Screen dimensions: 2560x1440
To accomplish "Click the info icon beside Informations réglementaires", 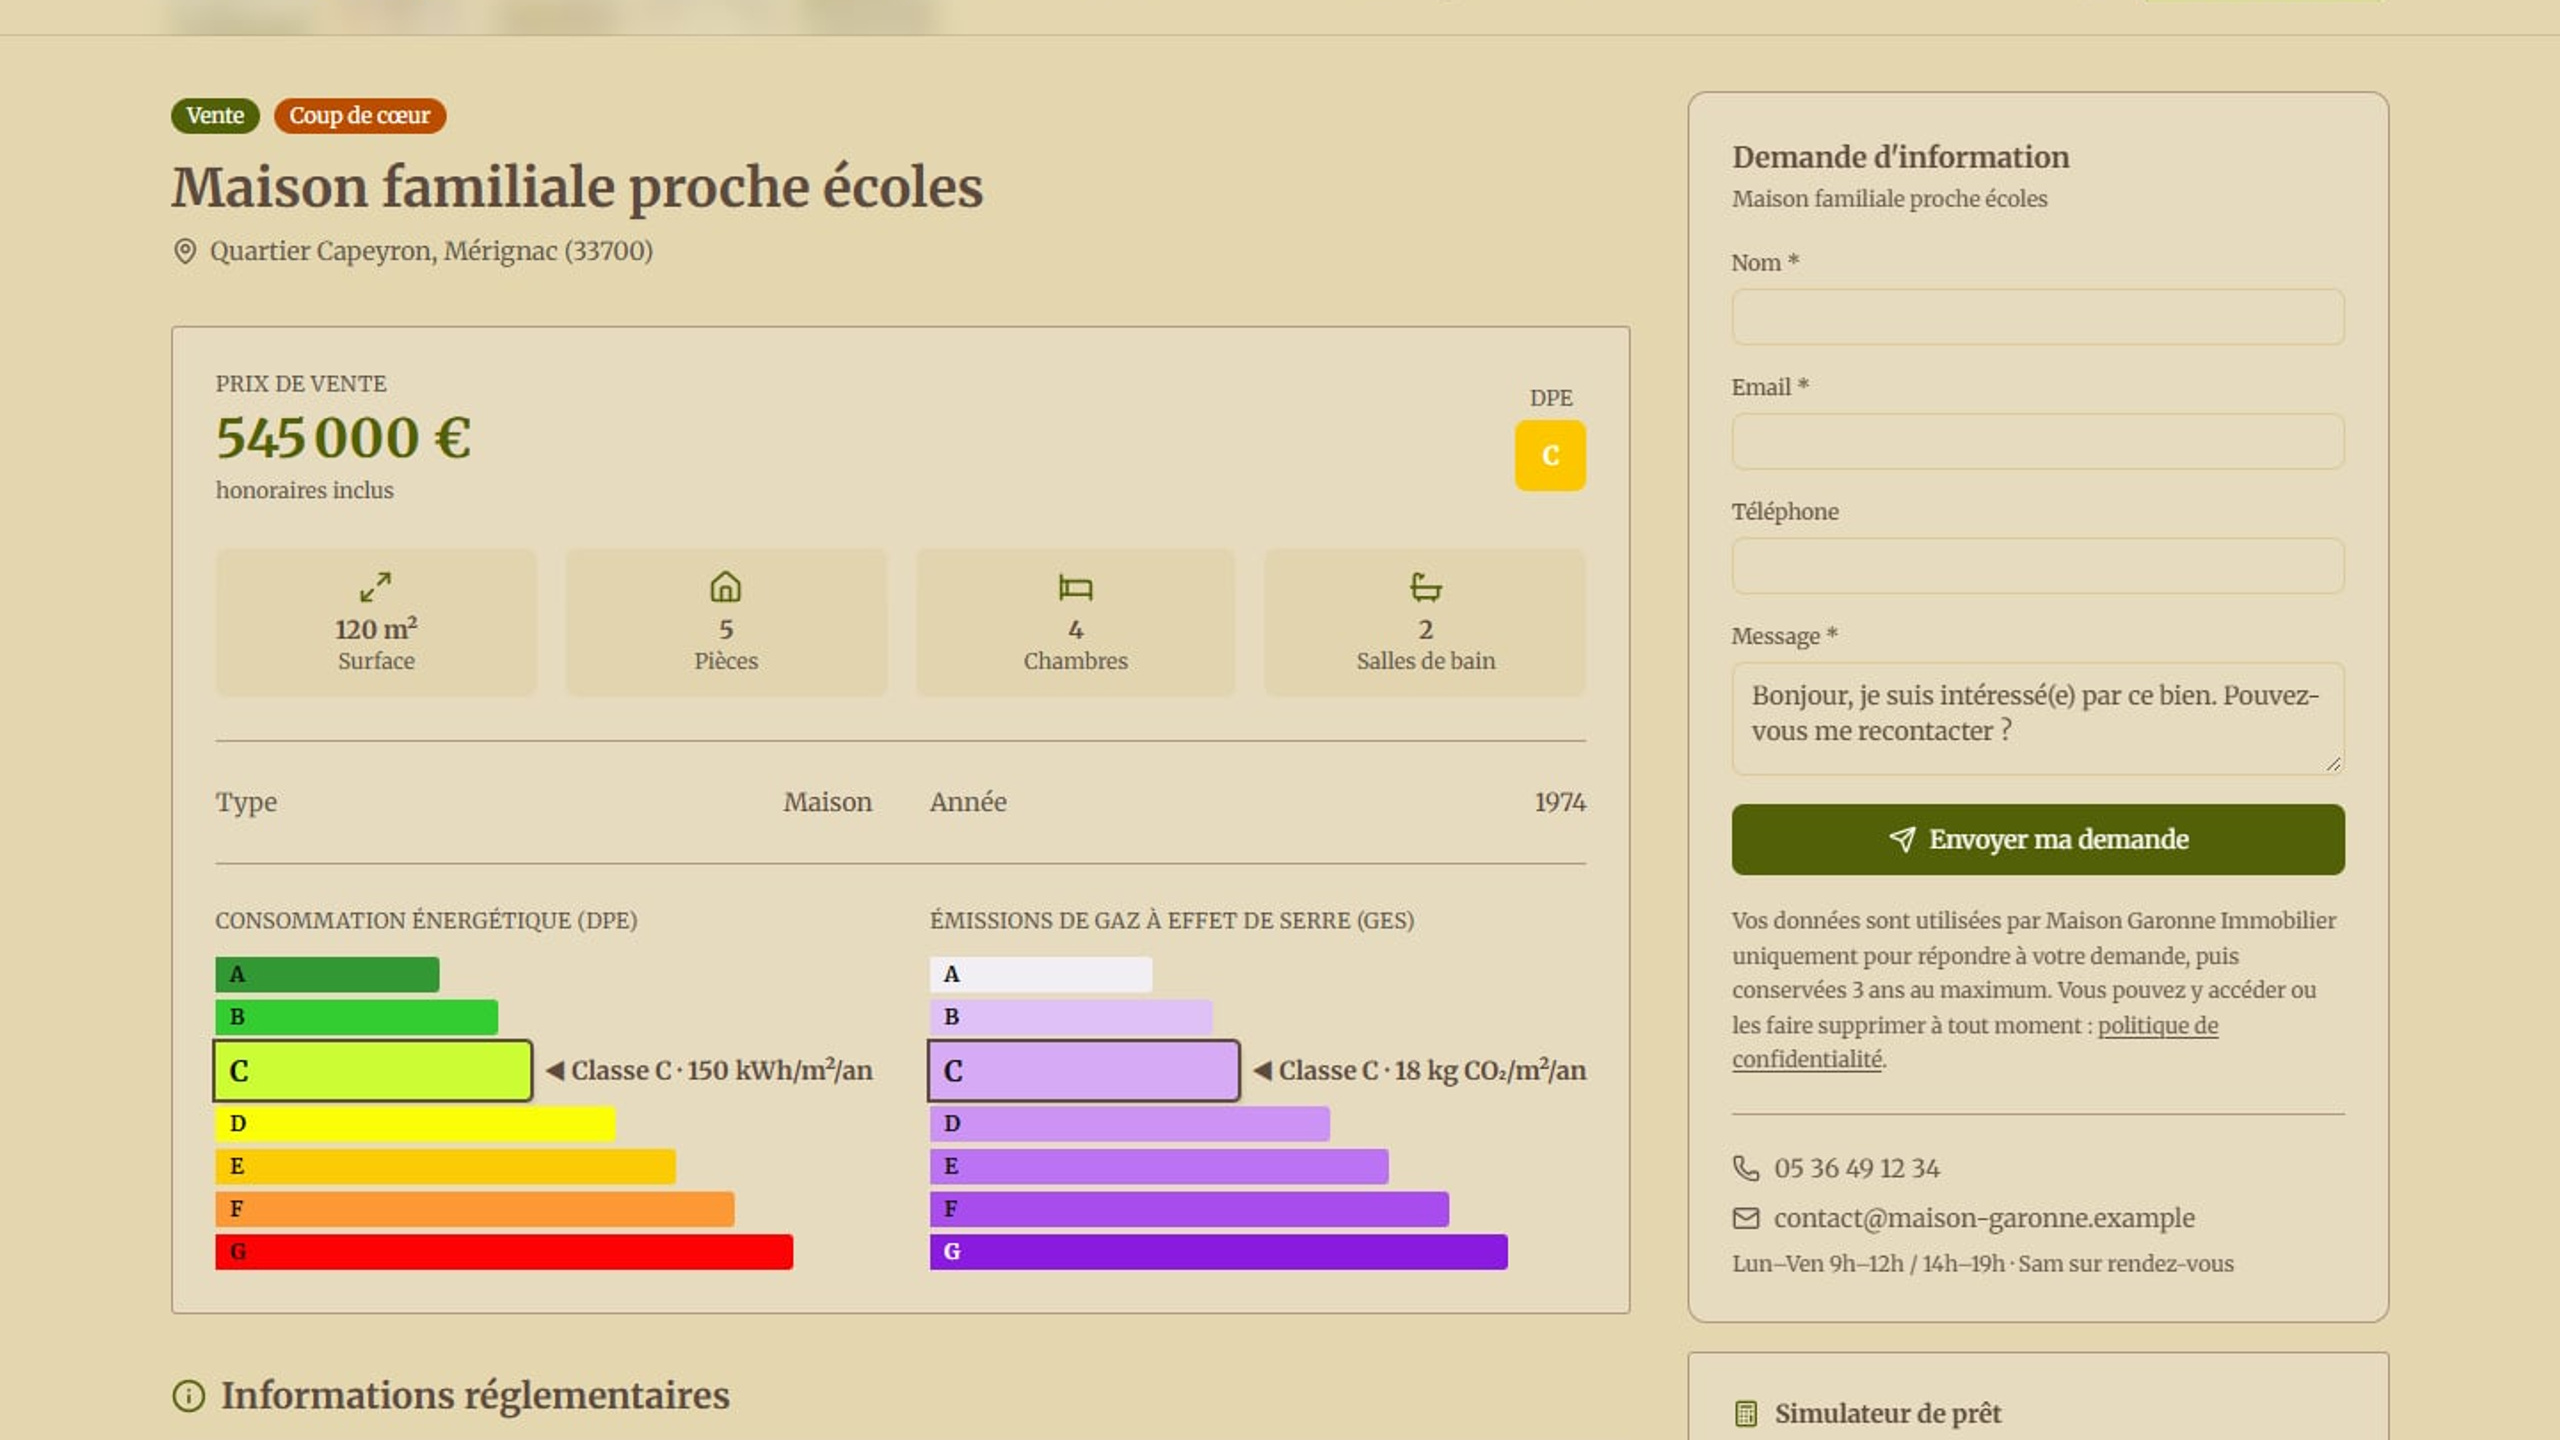I will pos(189,1396).
